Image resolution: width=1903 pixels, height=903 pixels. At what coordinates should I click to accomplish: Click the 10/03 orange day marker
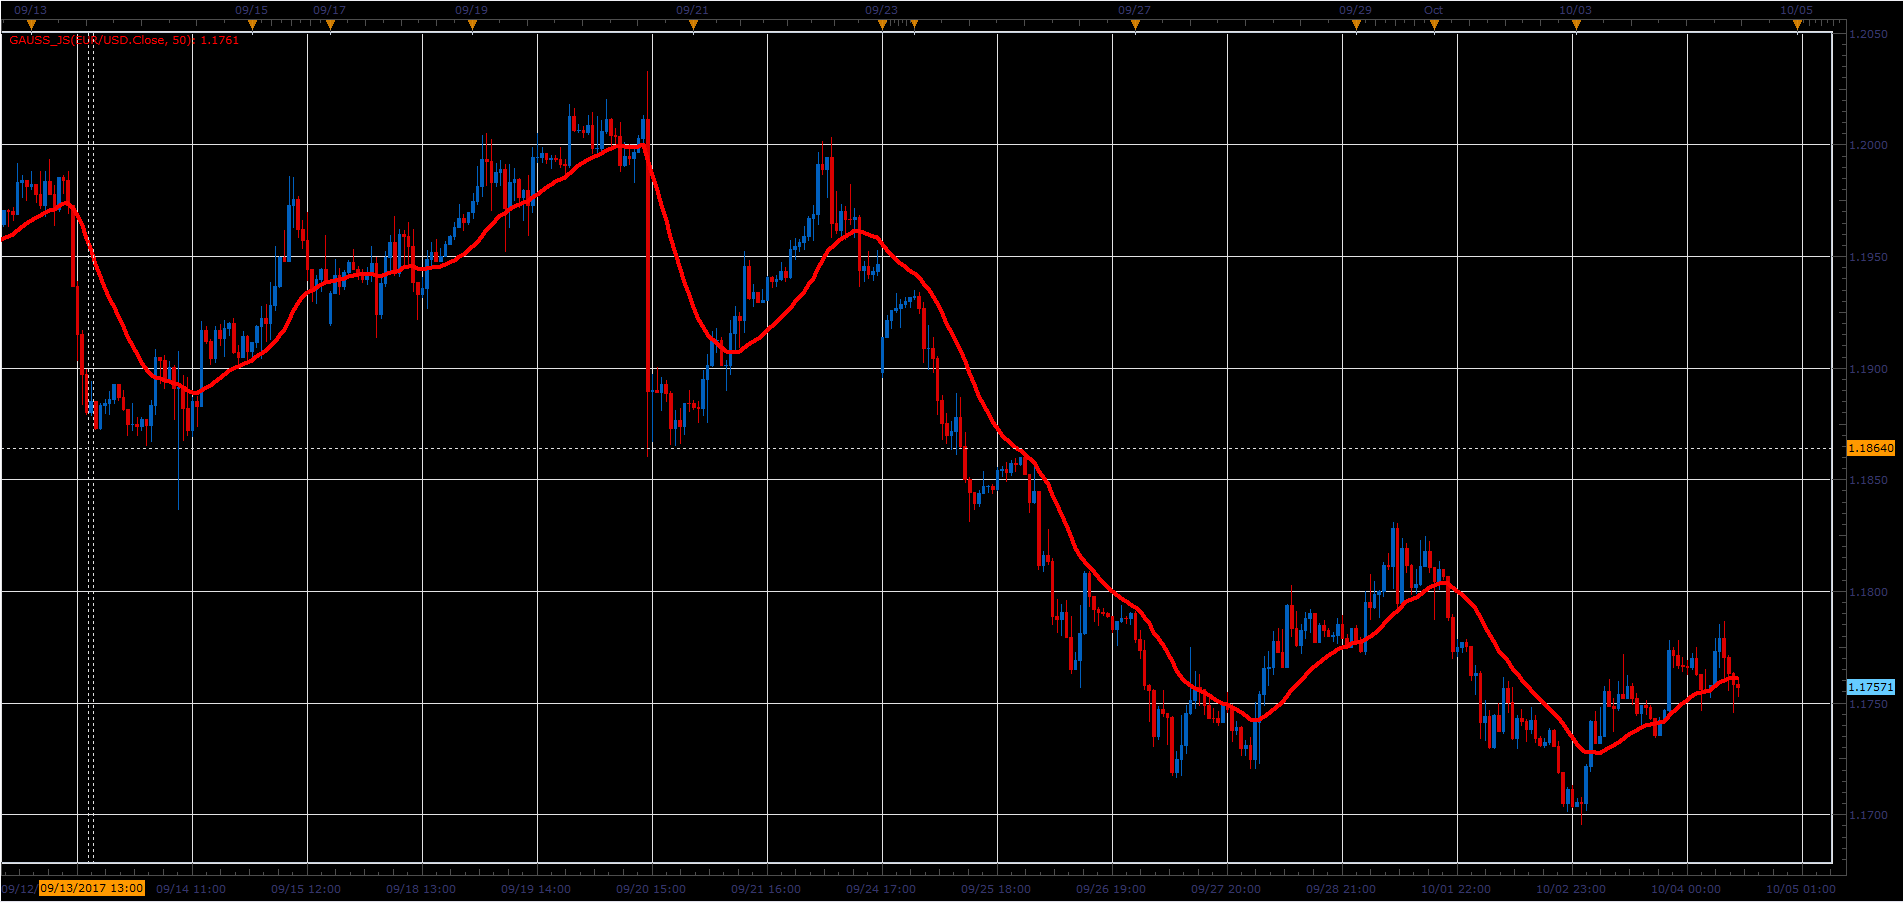pos(1576,25)
